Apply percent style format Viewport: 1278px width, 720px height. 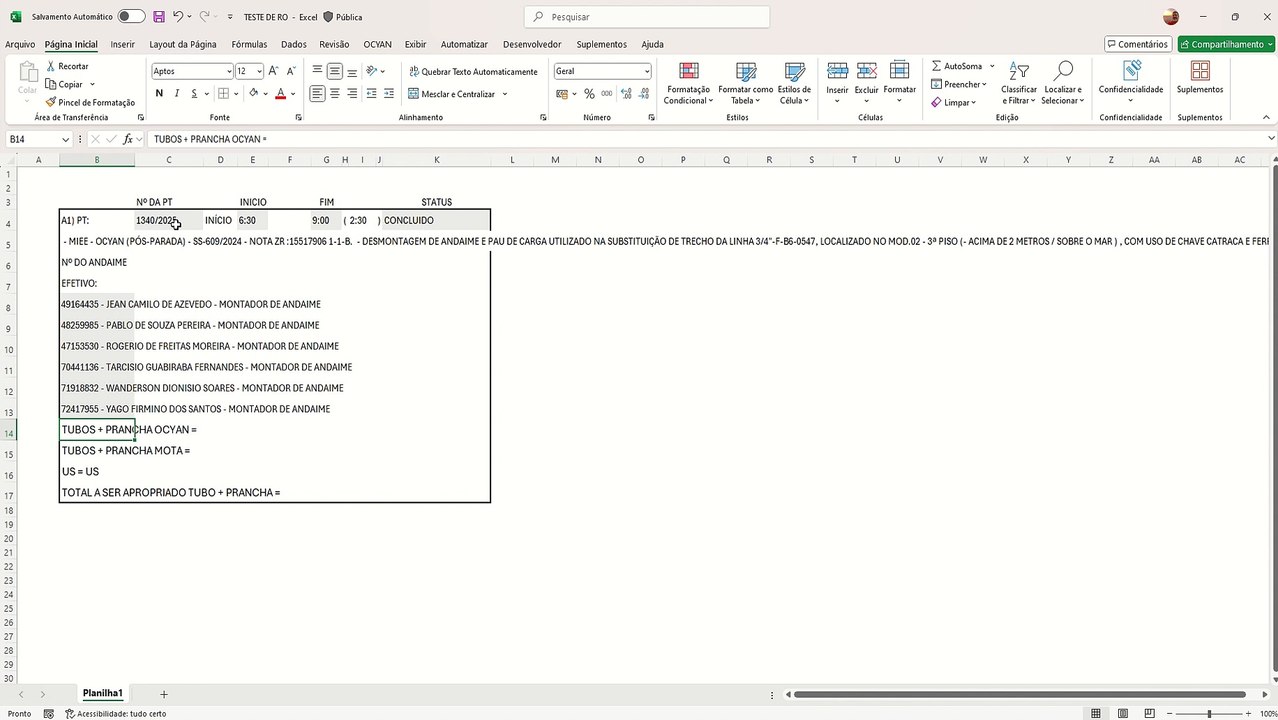point(589,93)
